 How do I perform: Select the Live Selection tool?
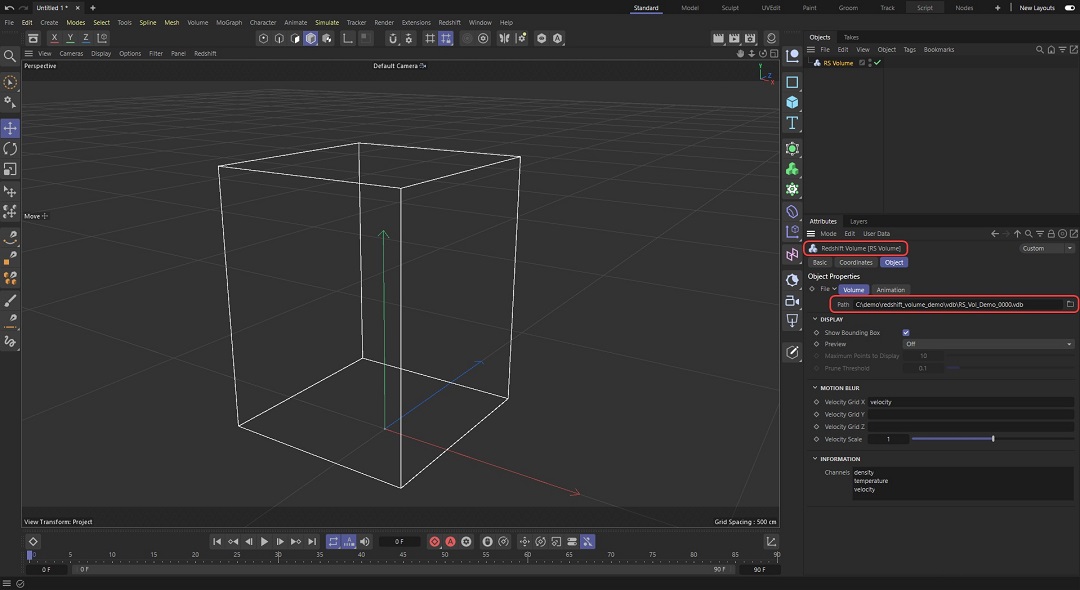10,82
